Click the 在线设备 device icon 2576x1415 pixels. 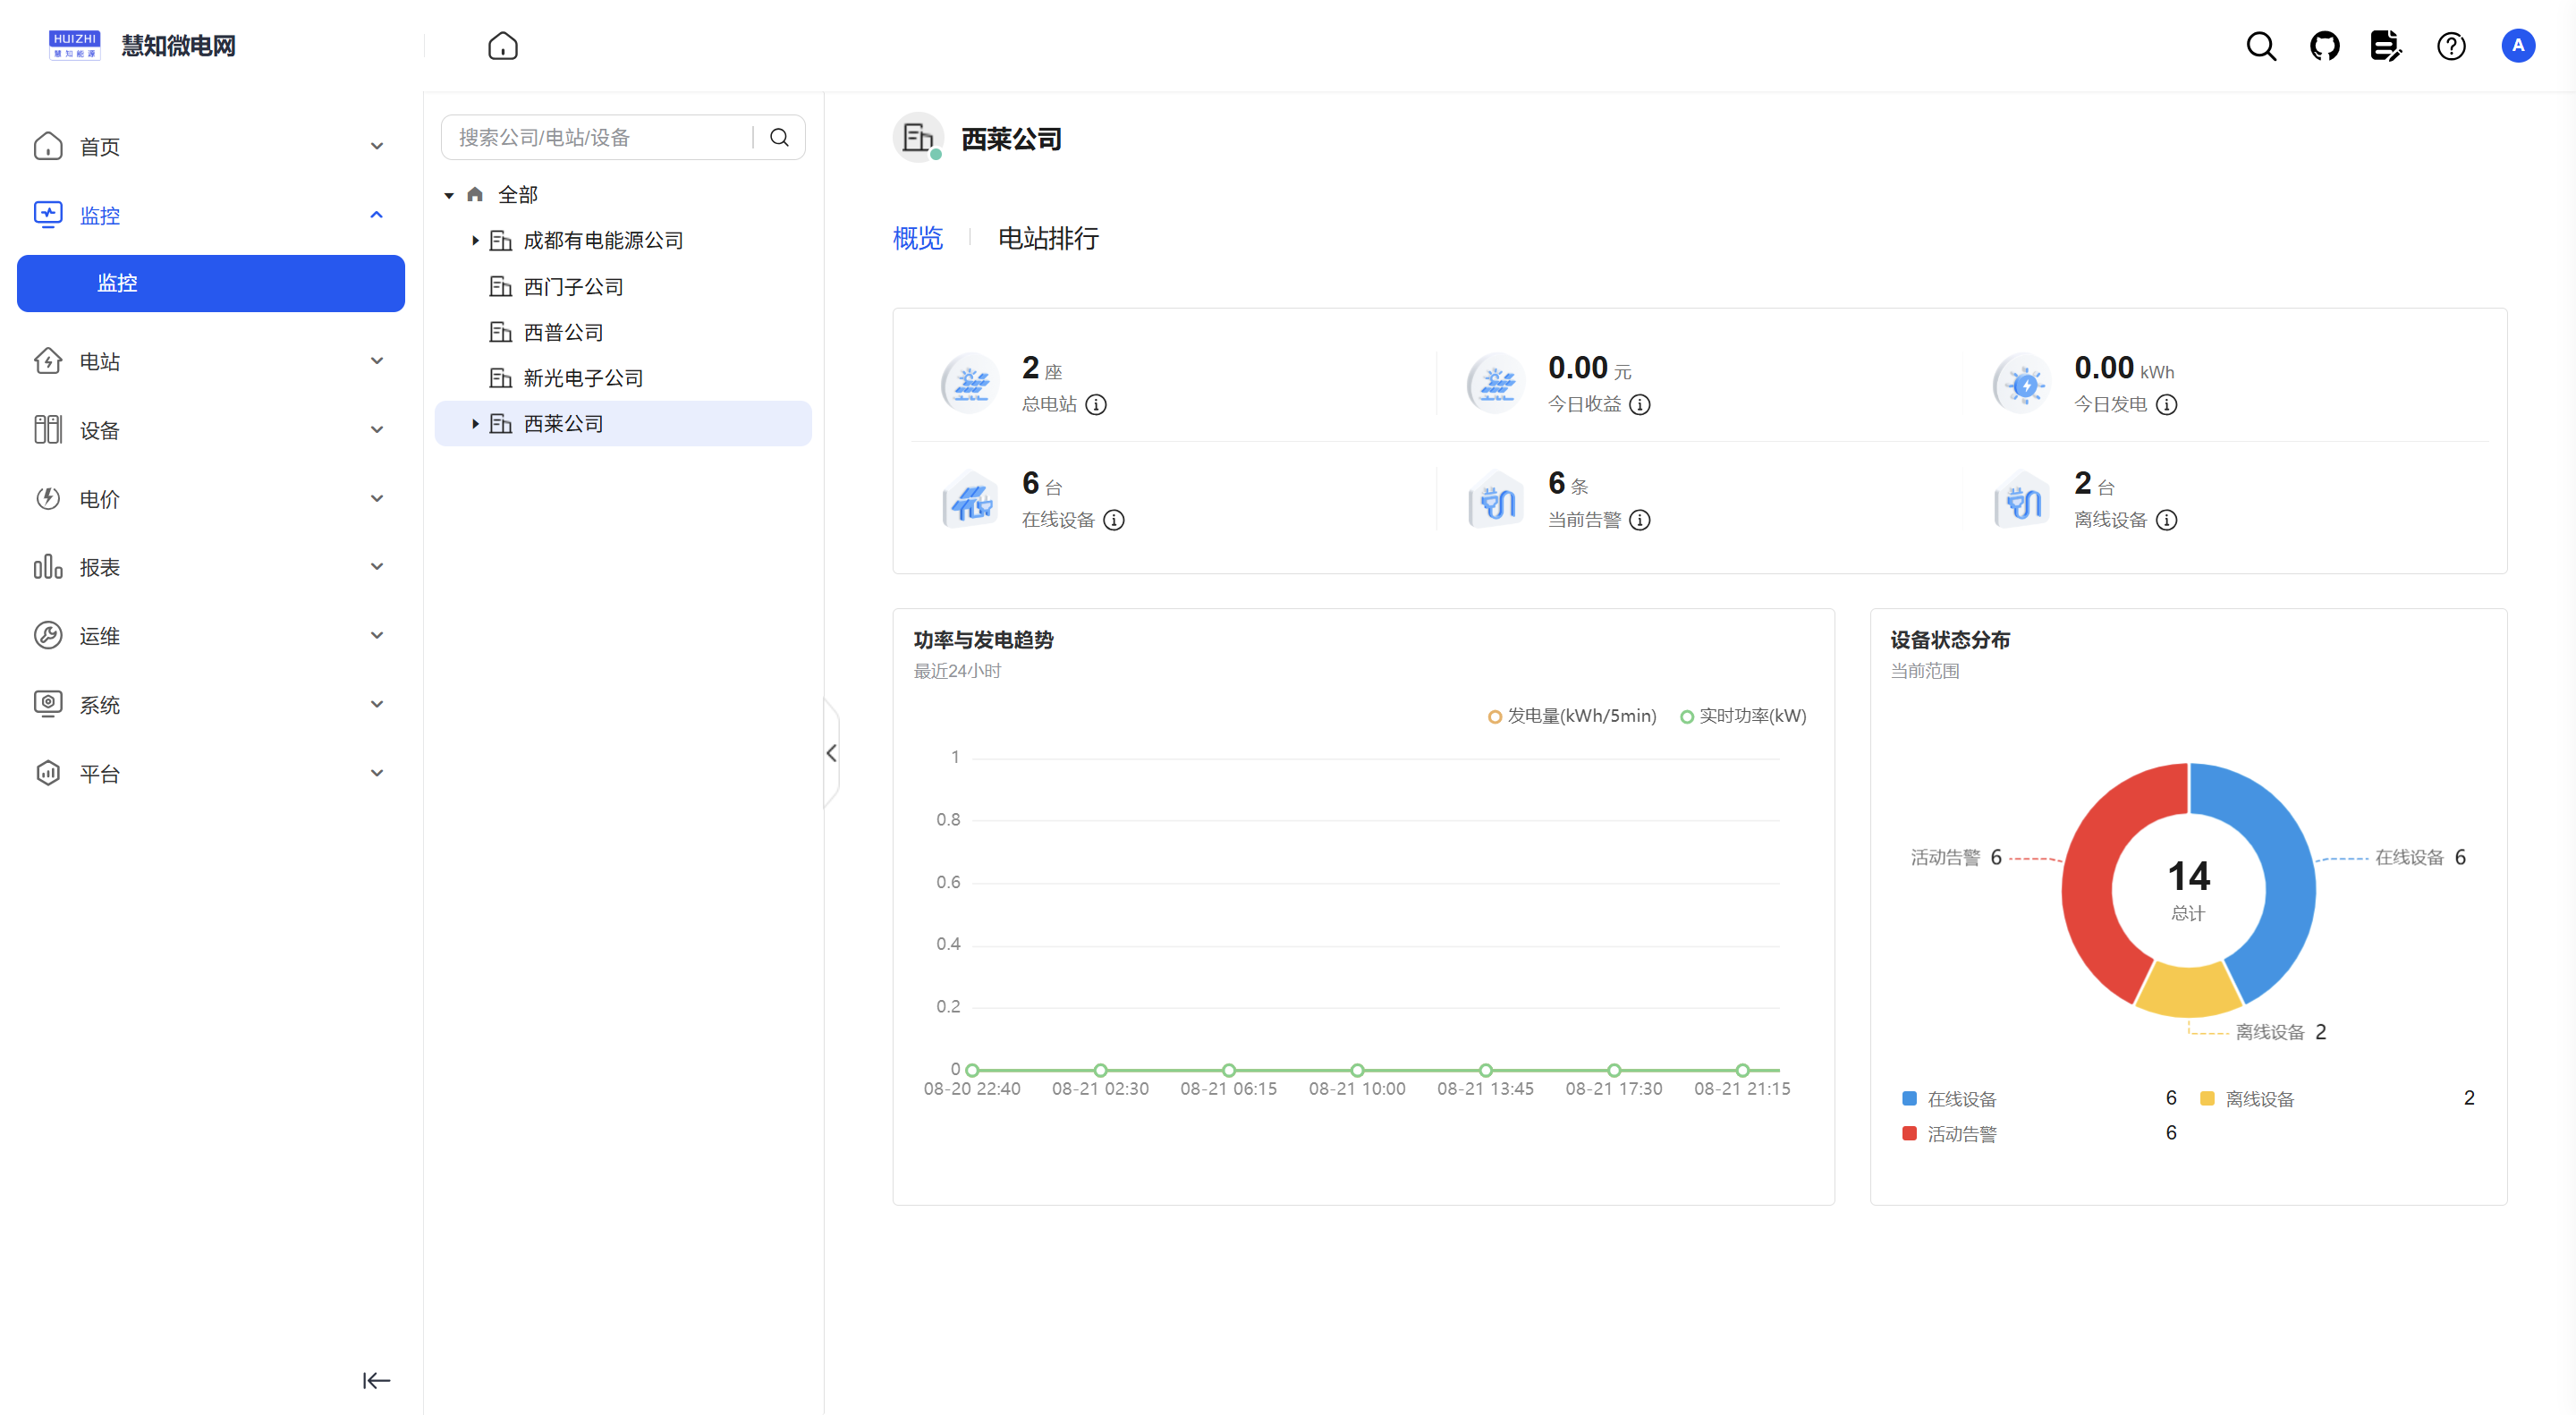(970, 500)
